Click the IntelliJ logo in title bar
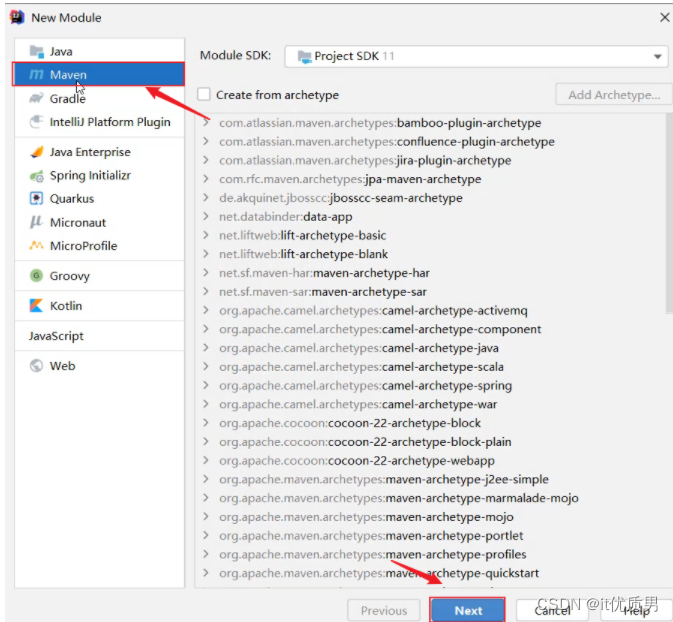 click(x=17, y=18)
